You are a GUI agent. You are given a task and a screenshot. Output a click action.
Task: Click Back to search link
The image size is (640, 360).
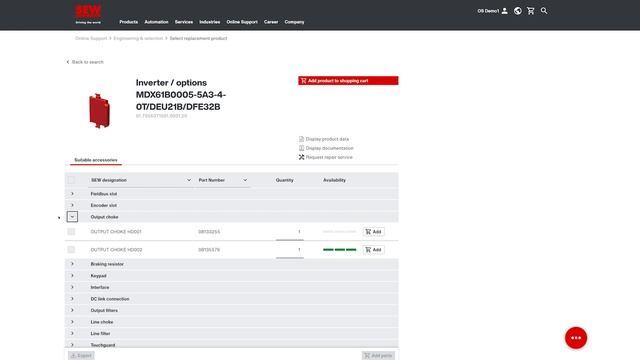(x=85, y=62)
